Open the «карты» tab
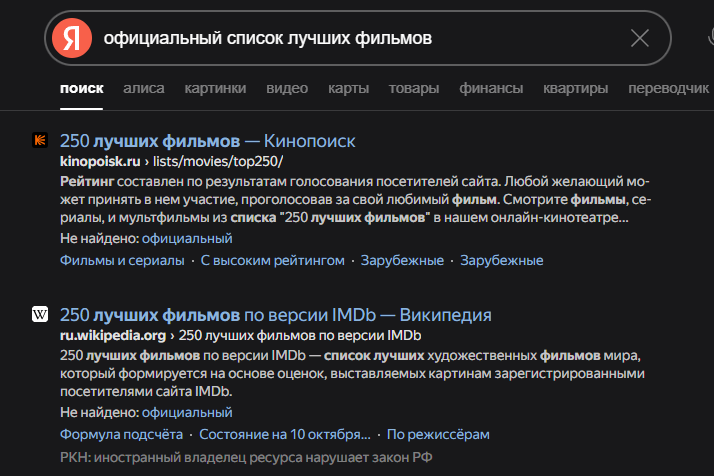Viewport: 714px width, 476px height. point(349,88)
